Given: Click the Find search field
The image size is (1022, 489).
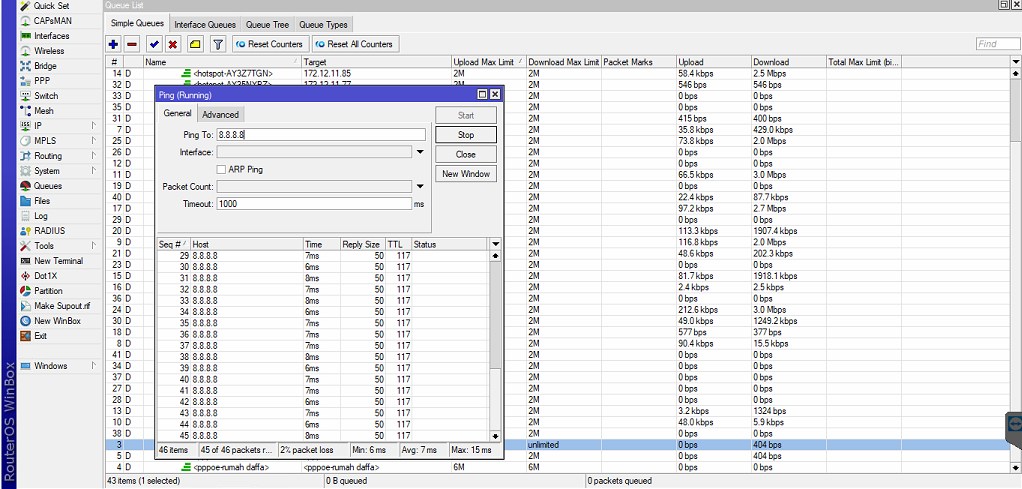Looking at the screenshot, I should [997, 44].
